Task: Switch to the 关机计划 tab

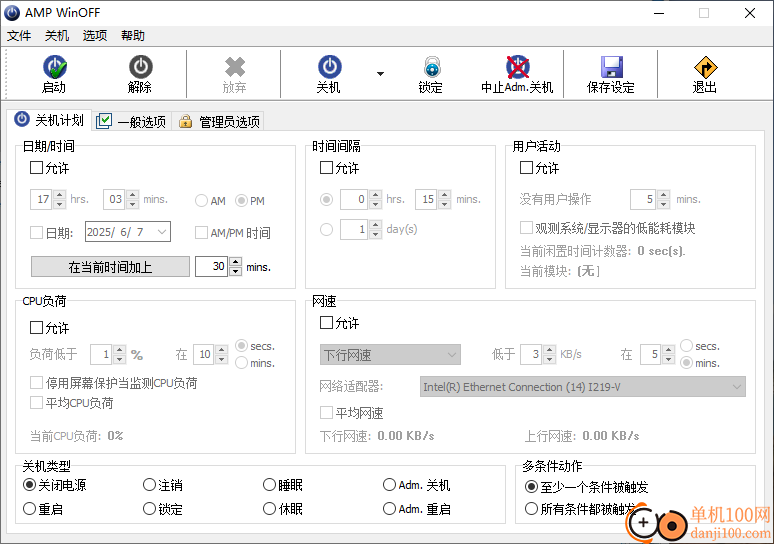Action: [x=49, y=120]
